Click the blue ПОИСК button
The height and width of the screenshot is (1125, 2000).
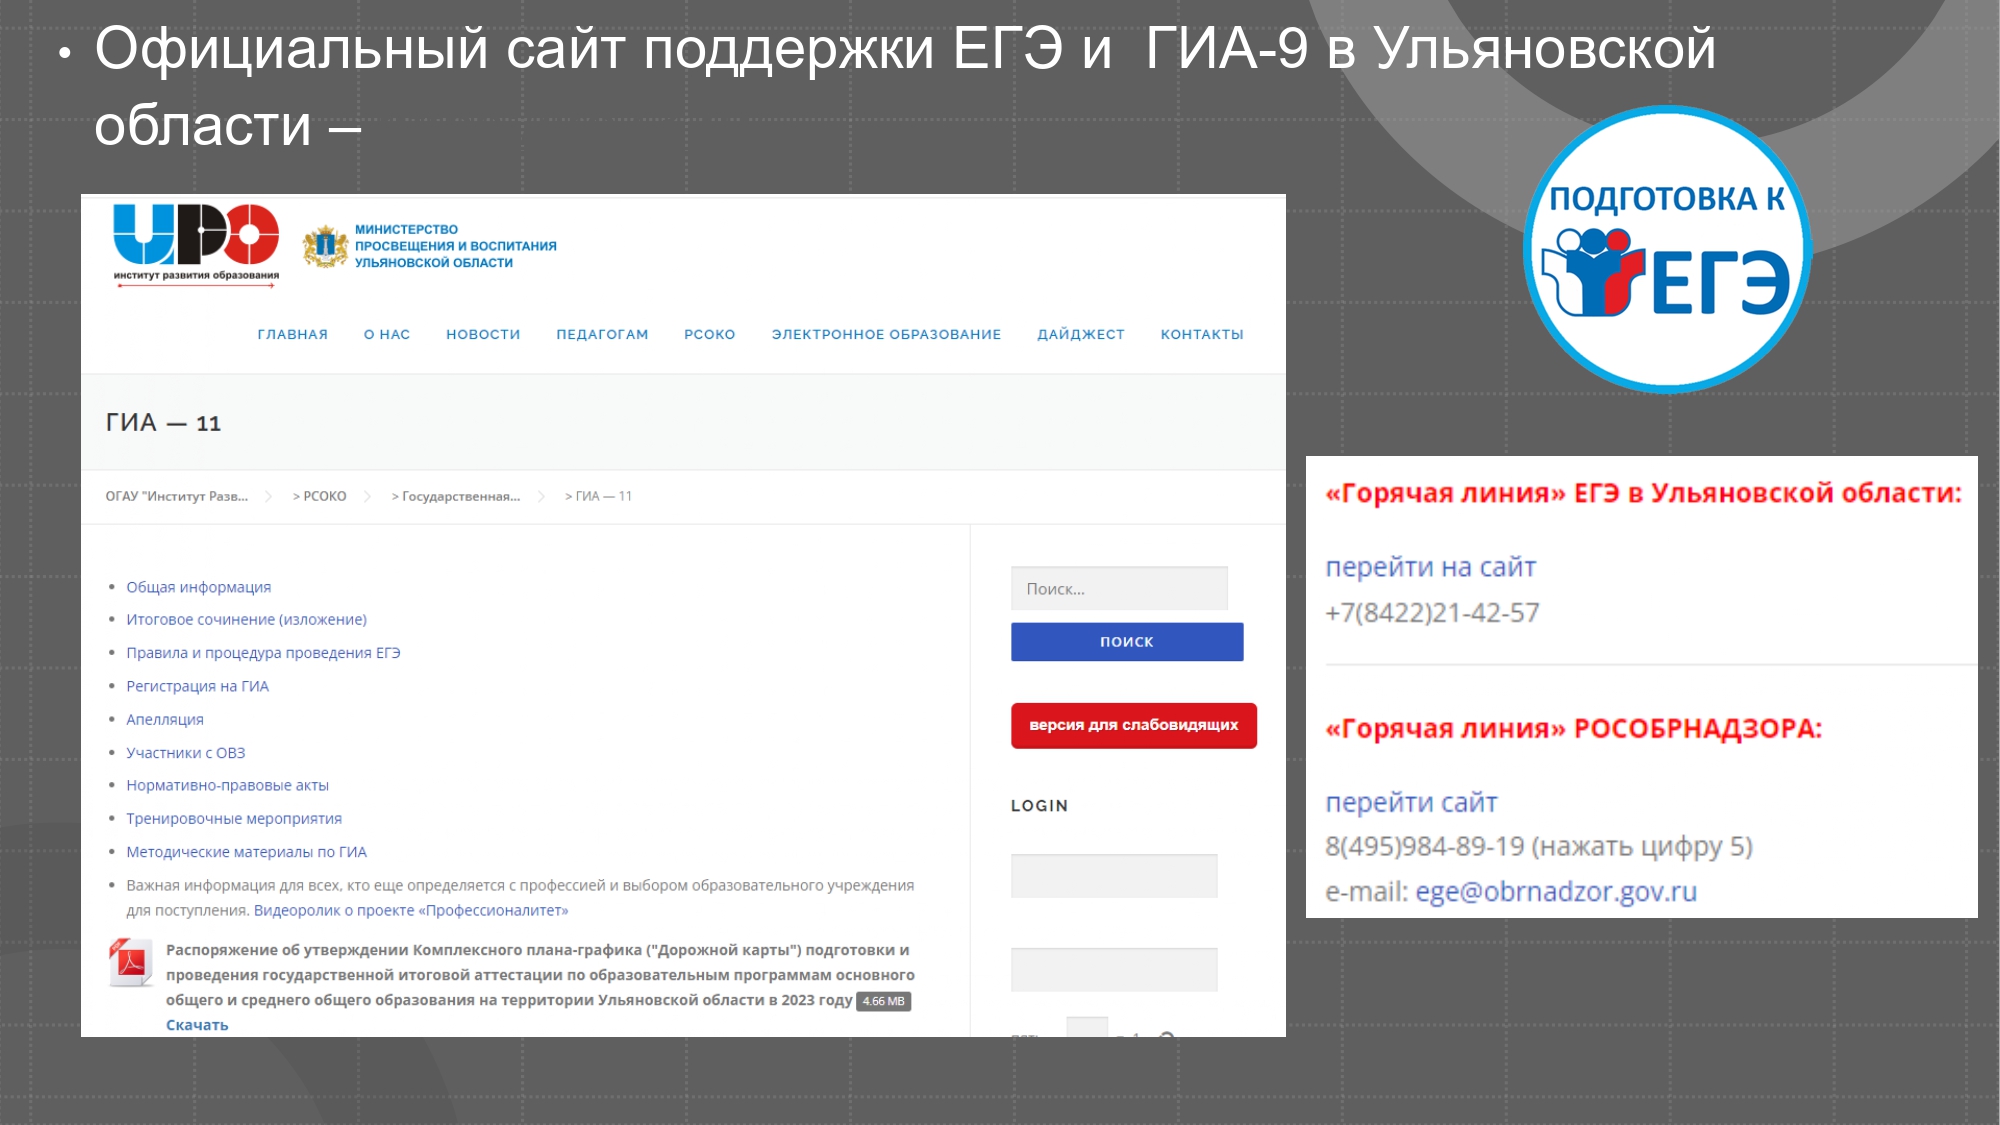1127,642
